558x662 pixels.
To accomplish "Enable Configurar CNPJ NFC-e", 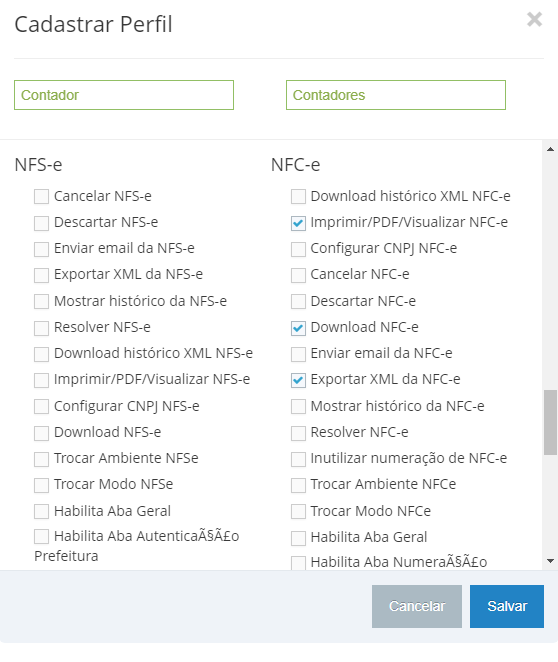I will click(x=298, y=249).
